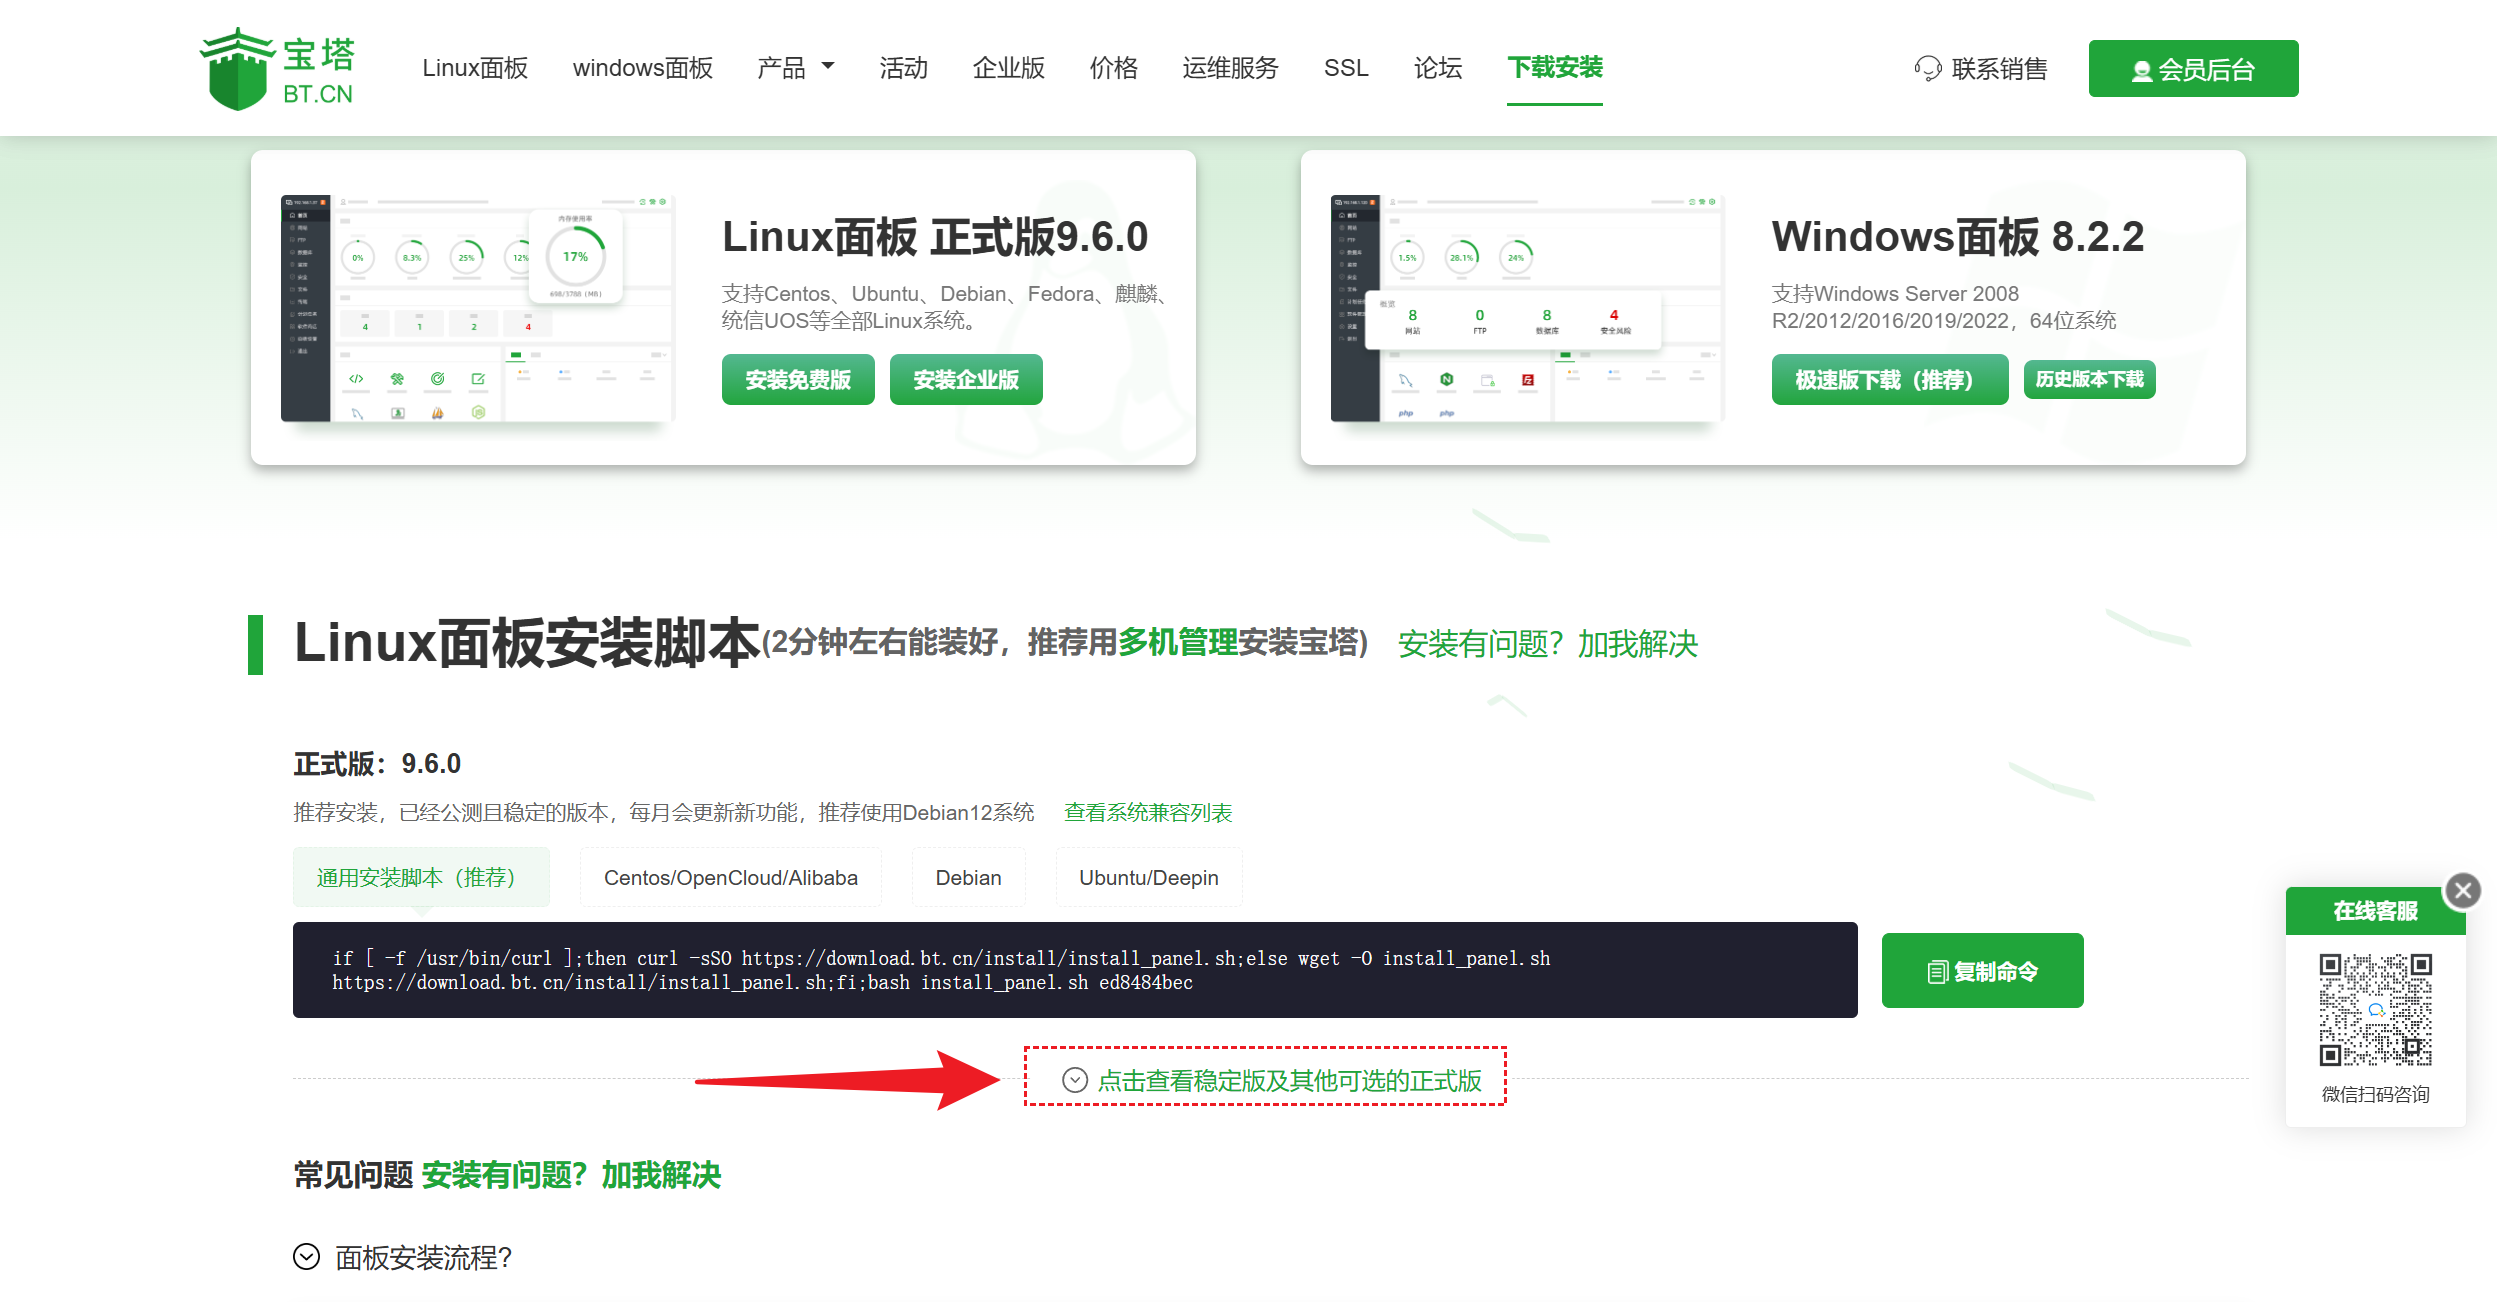Select the 通用安装脚本 recommended tab

click(420, 877)
